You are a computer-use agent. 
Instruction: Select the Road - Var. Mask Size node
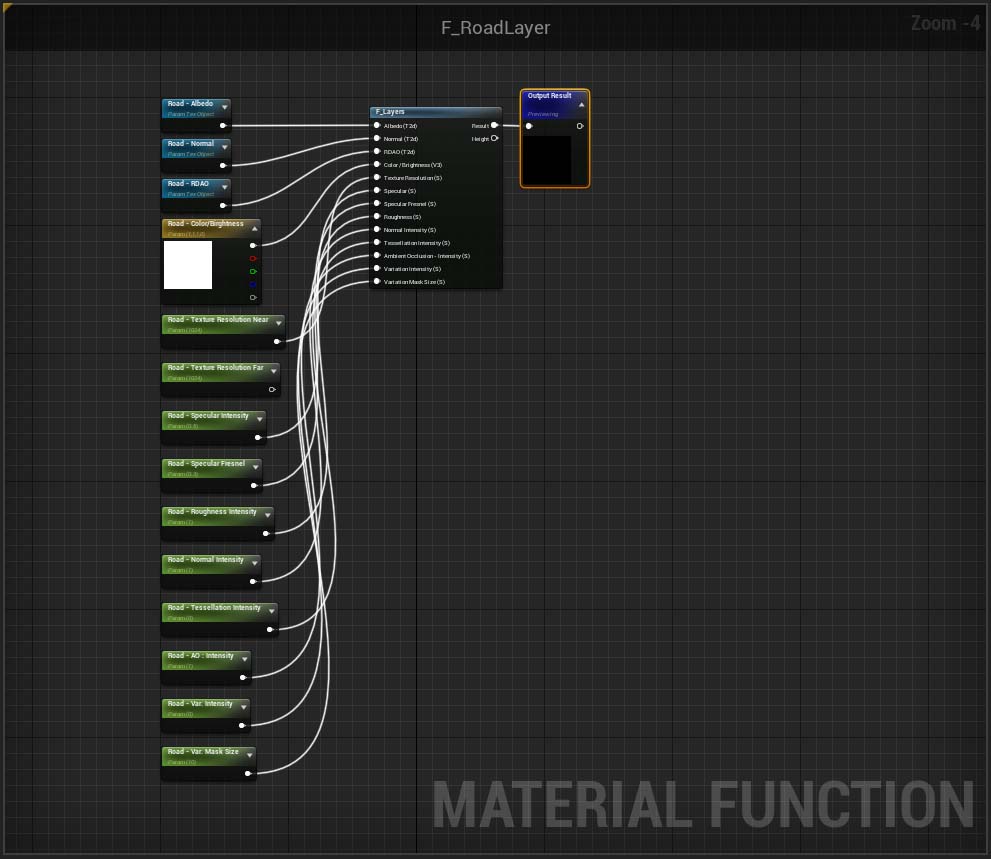click(209, 756)
